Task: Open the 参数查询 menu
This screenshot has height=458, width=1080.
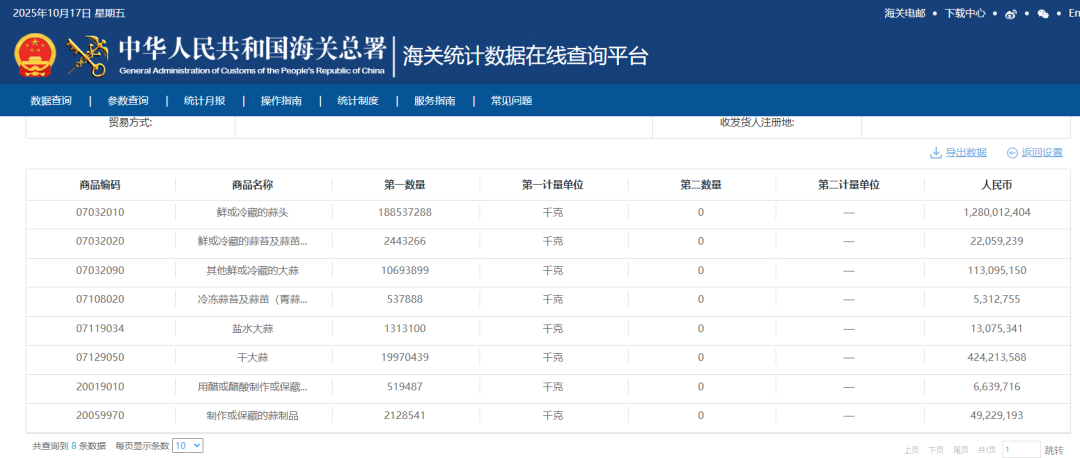Action: [128, 101]
